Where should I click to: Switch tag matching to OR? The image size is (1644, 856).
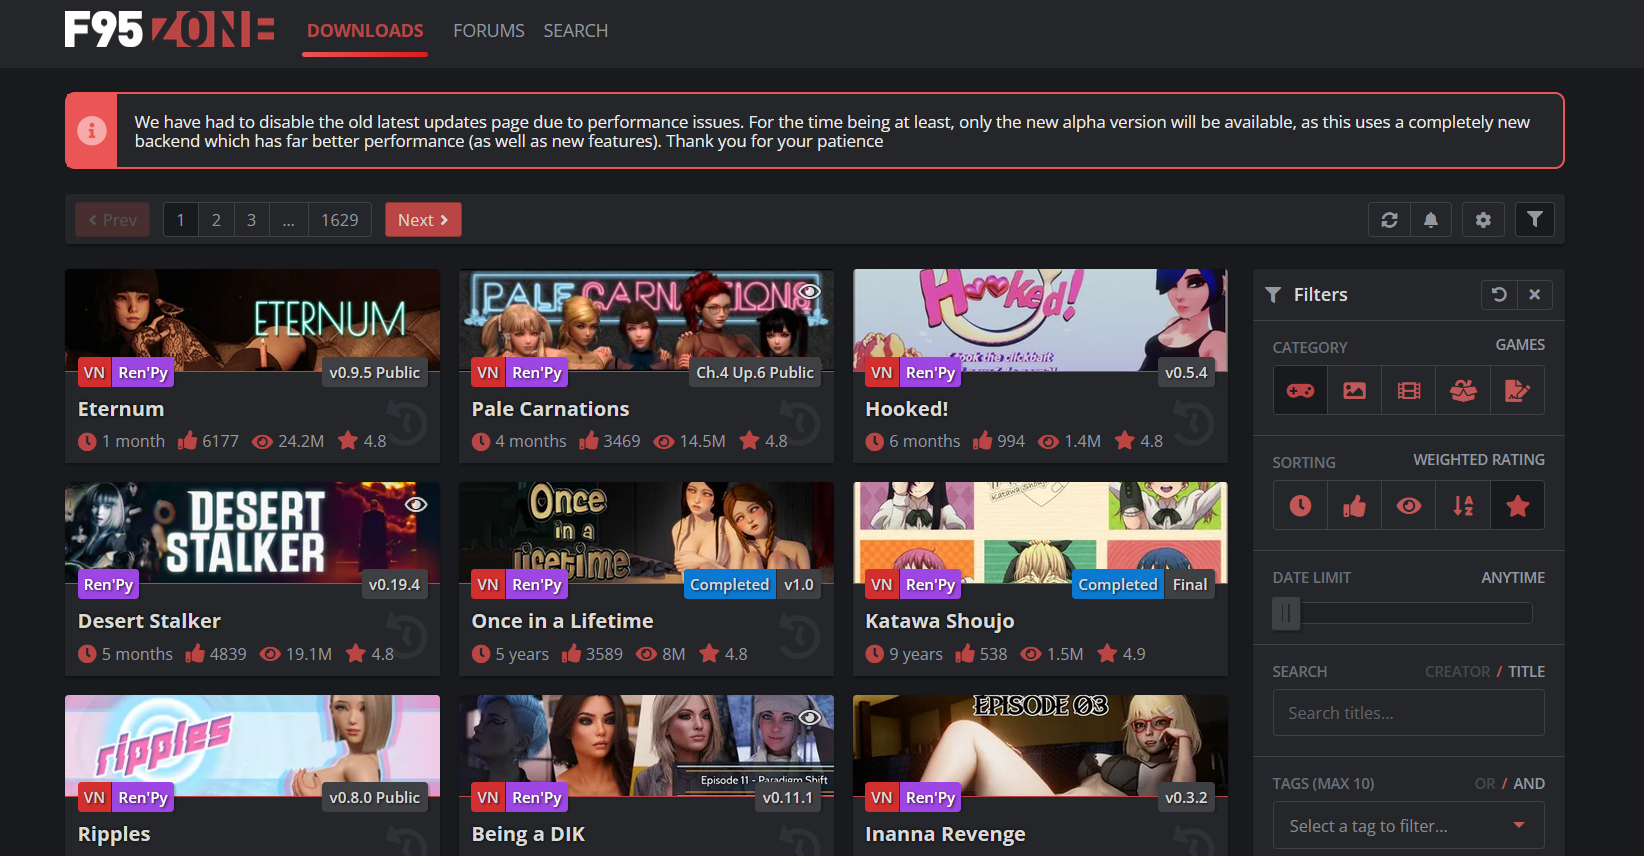point(1485,784)
